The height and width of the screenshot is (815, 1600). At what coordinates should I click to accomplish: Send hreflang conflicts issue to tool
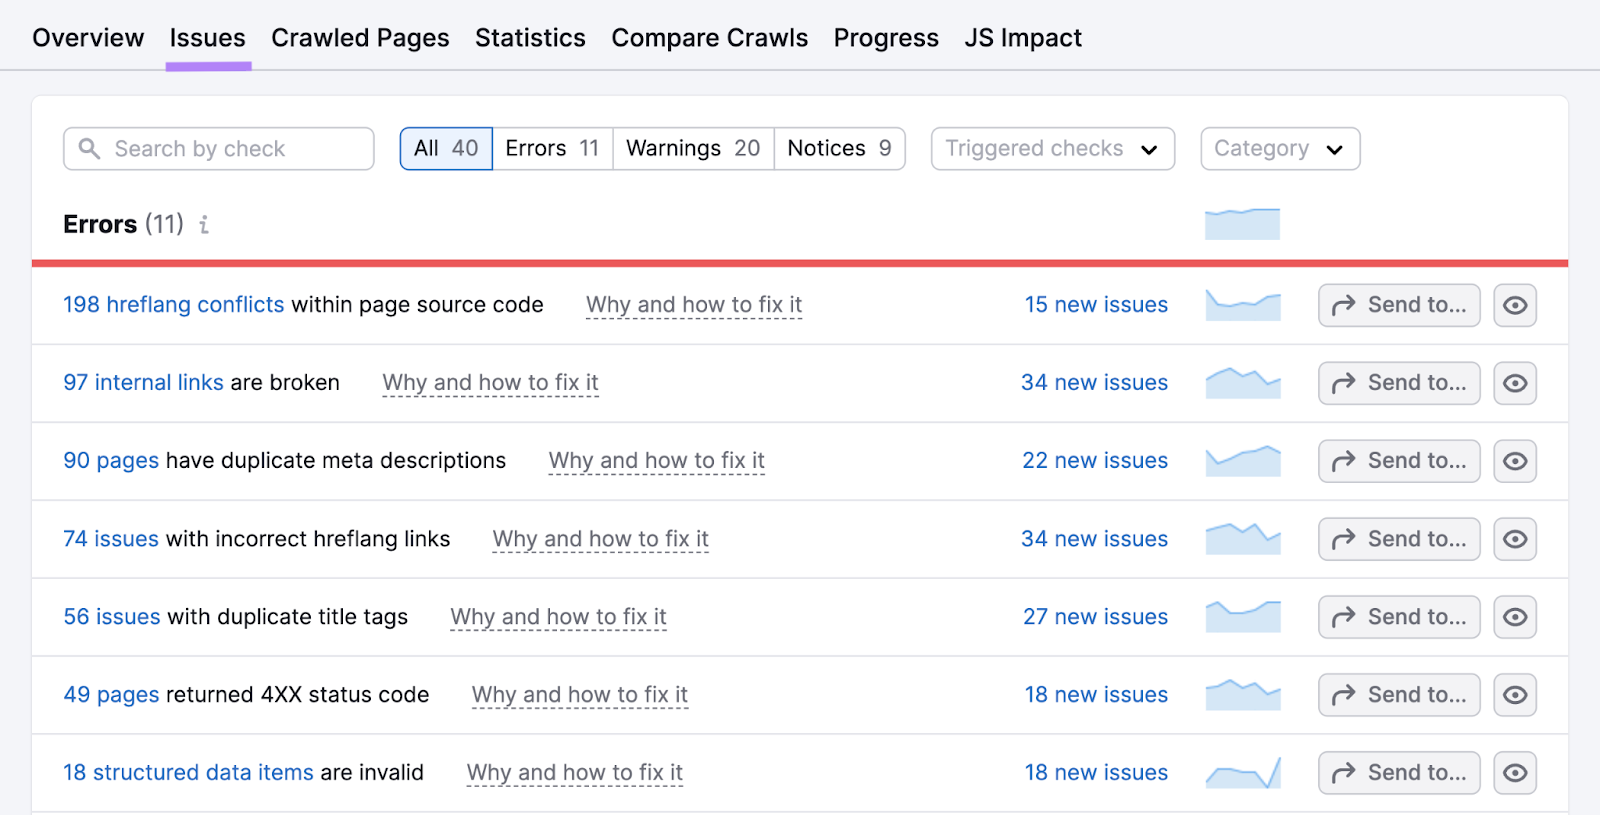1399,305
